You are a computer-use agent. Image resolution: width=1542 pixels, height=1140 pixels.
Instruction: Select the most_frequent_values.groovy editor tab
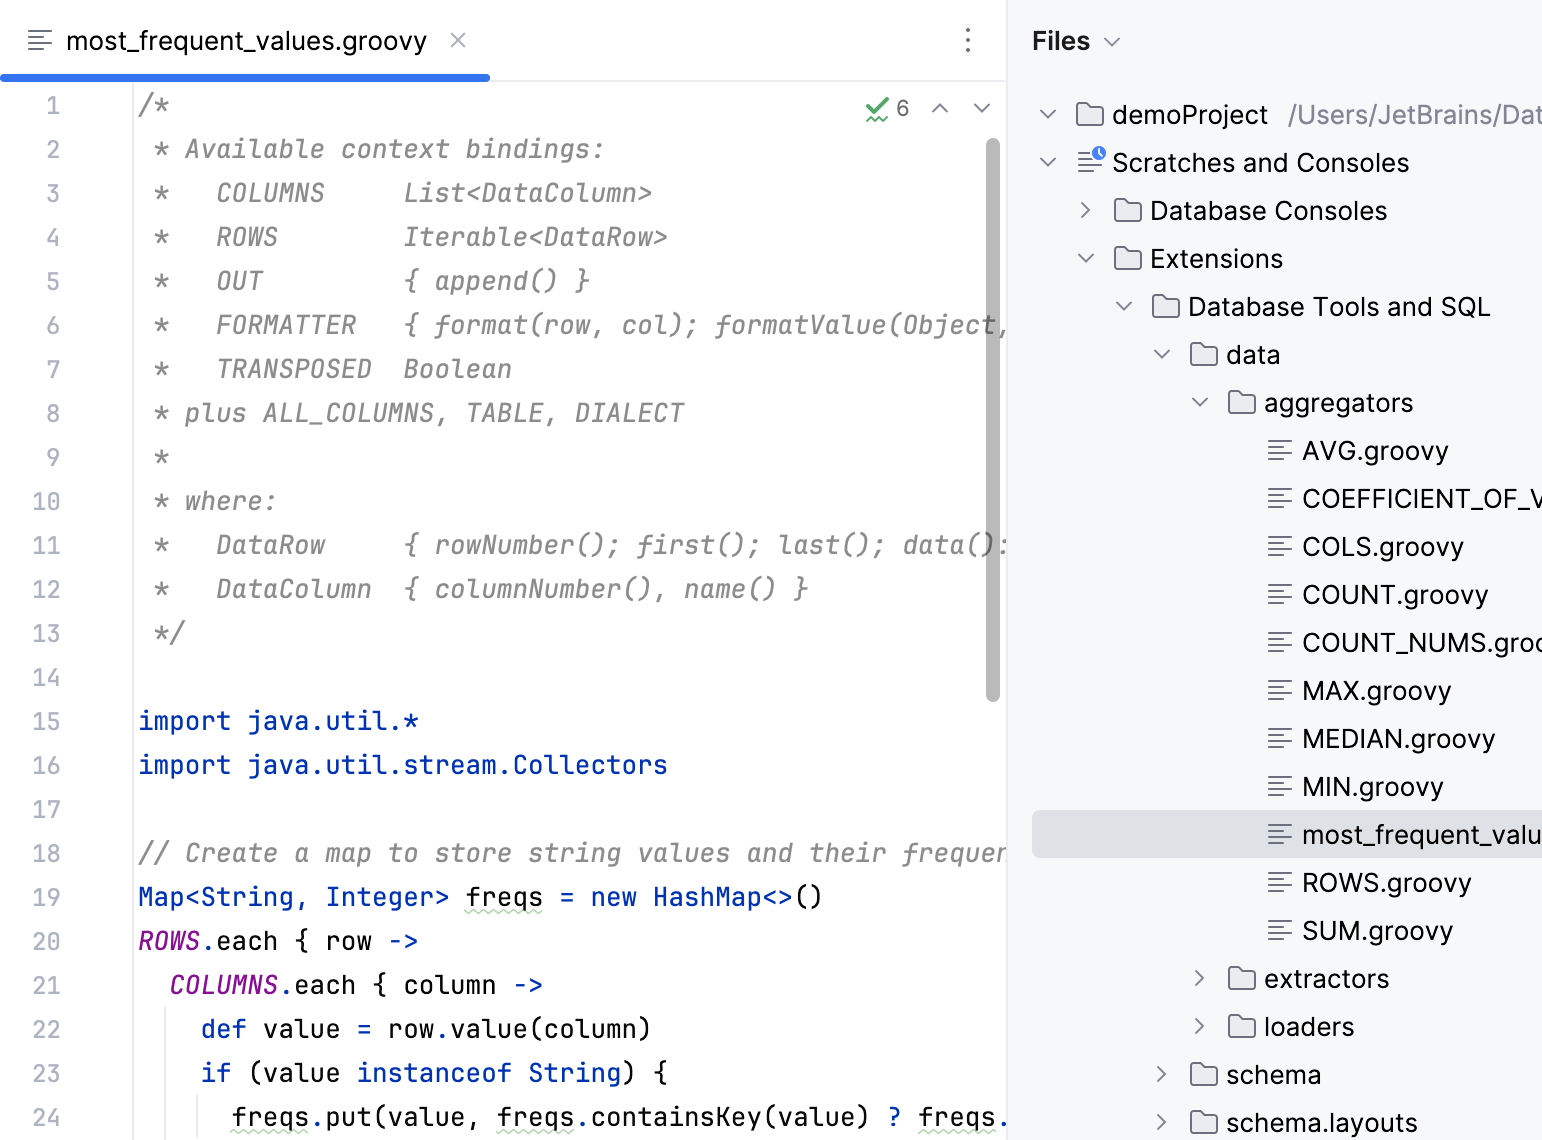245,40
